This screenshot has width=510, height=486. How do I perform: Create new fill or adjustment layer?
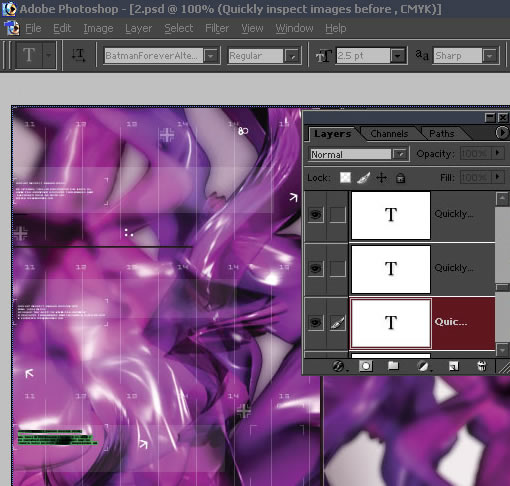point(424,367)
